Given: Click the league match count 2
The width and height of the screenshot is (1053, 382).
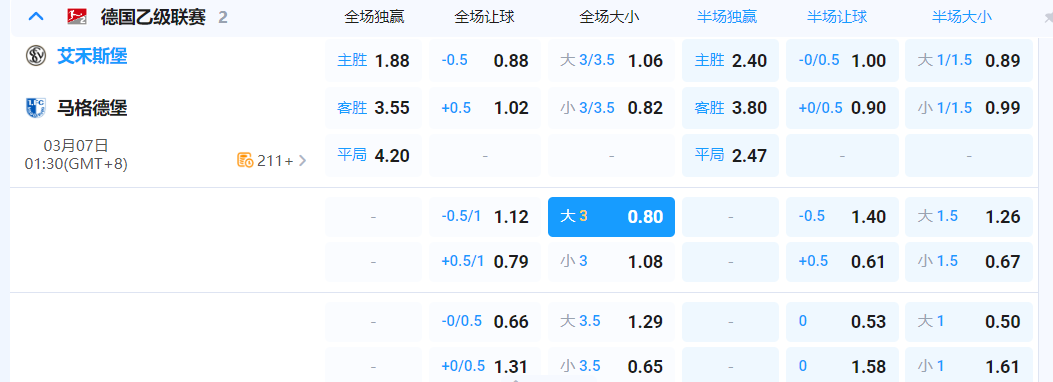Looking at the screenshot, I should 223,17.
